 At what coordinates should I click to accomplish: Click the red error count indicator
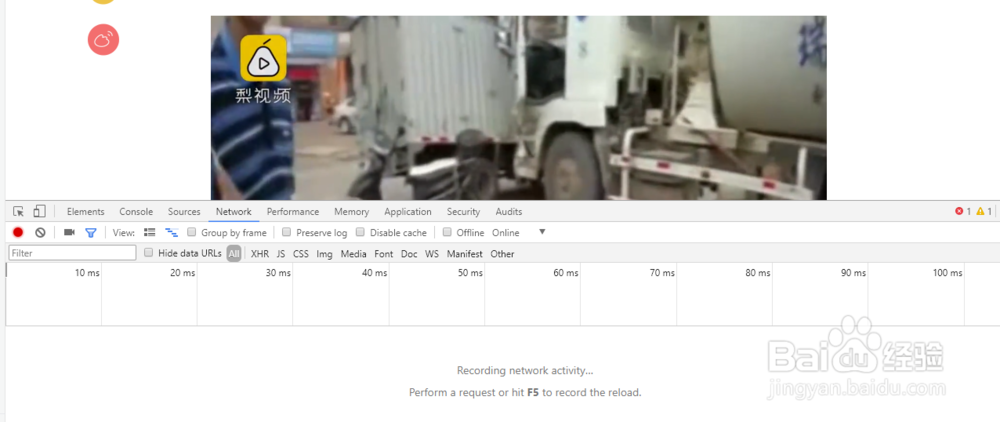click(963, 212)
